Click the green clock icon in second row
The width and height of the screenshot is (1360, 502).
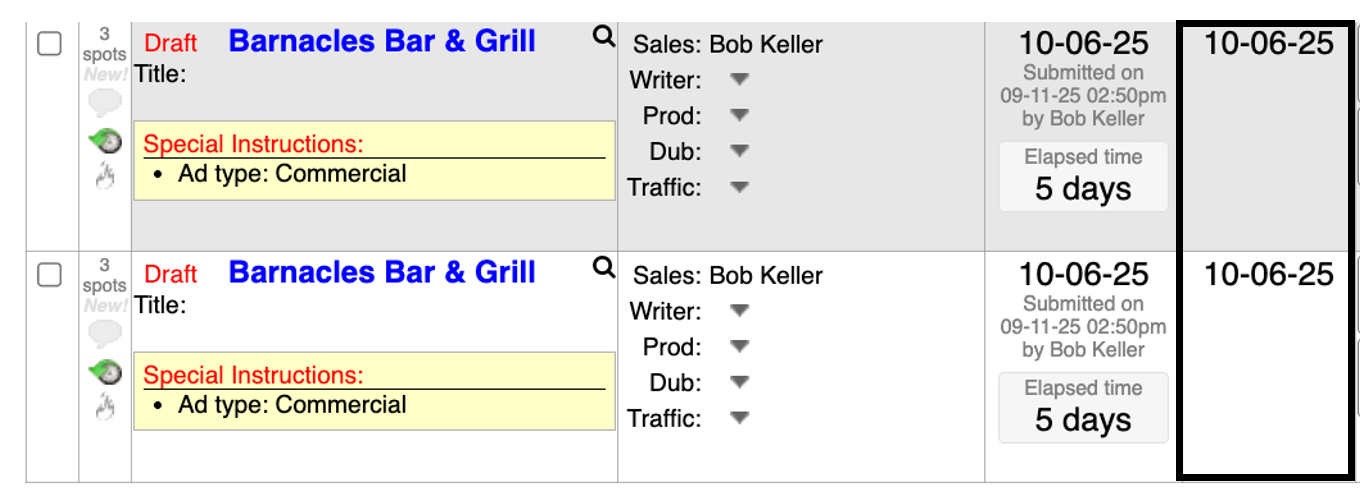click(105, 372)
